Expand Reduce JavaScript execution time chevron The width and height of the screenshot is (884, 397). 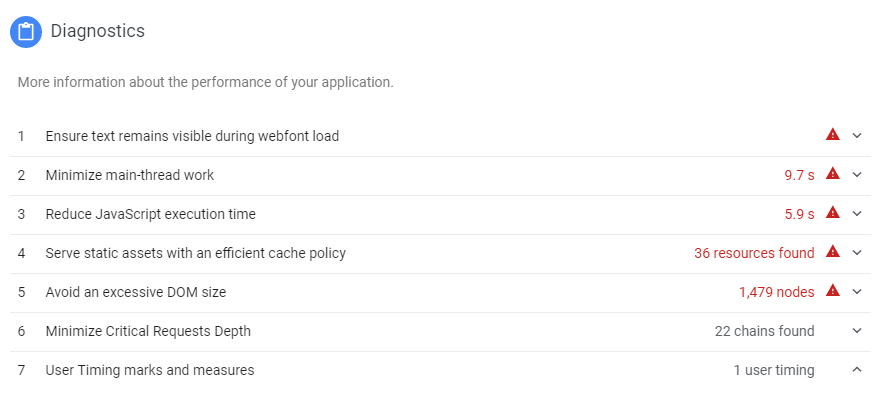(x=858, y=213)
